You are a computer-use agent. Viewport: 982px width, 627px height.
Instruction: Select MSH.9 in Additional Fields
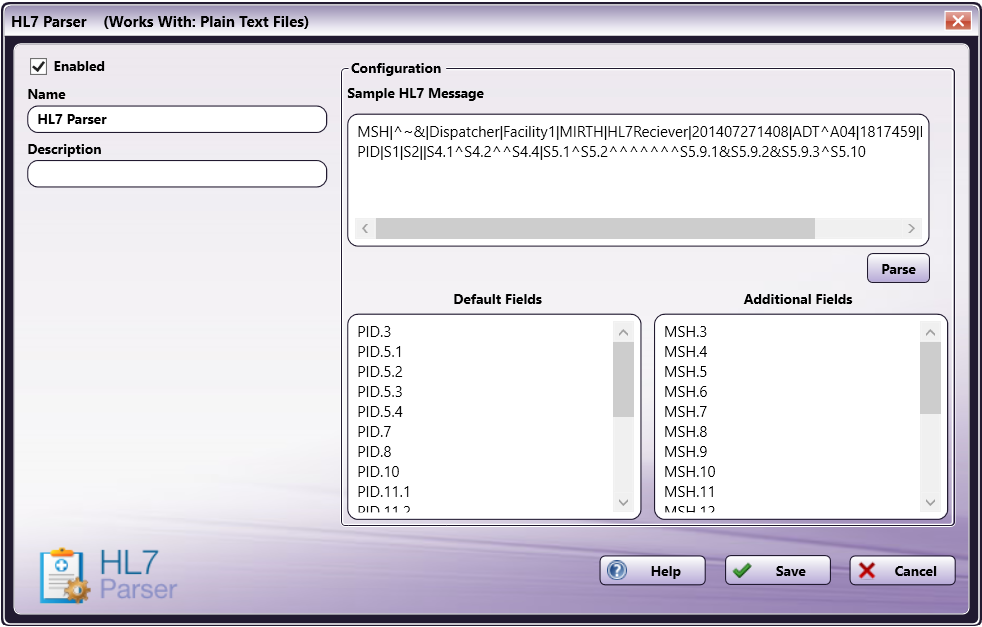[x=685, y=452]
